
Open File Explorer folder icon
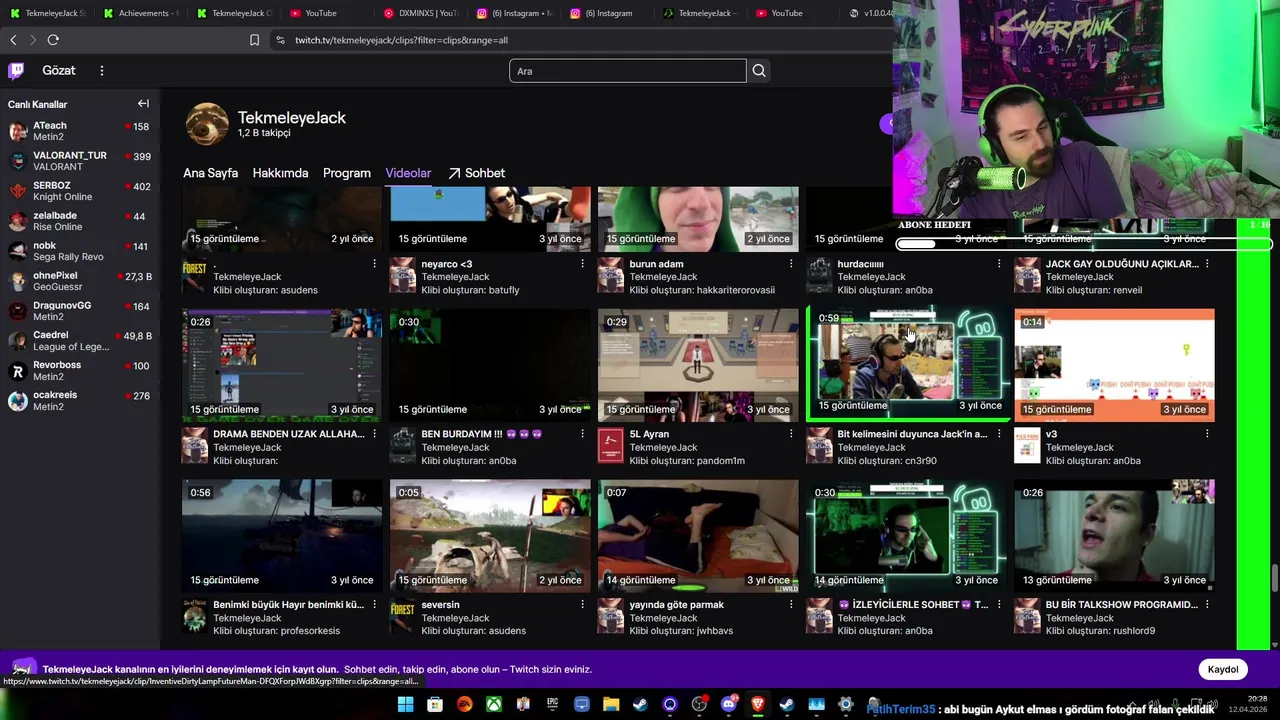click(x=611, y=705)
